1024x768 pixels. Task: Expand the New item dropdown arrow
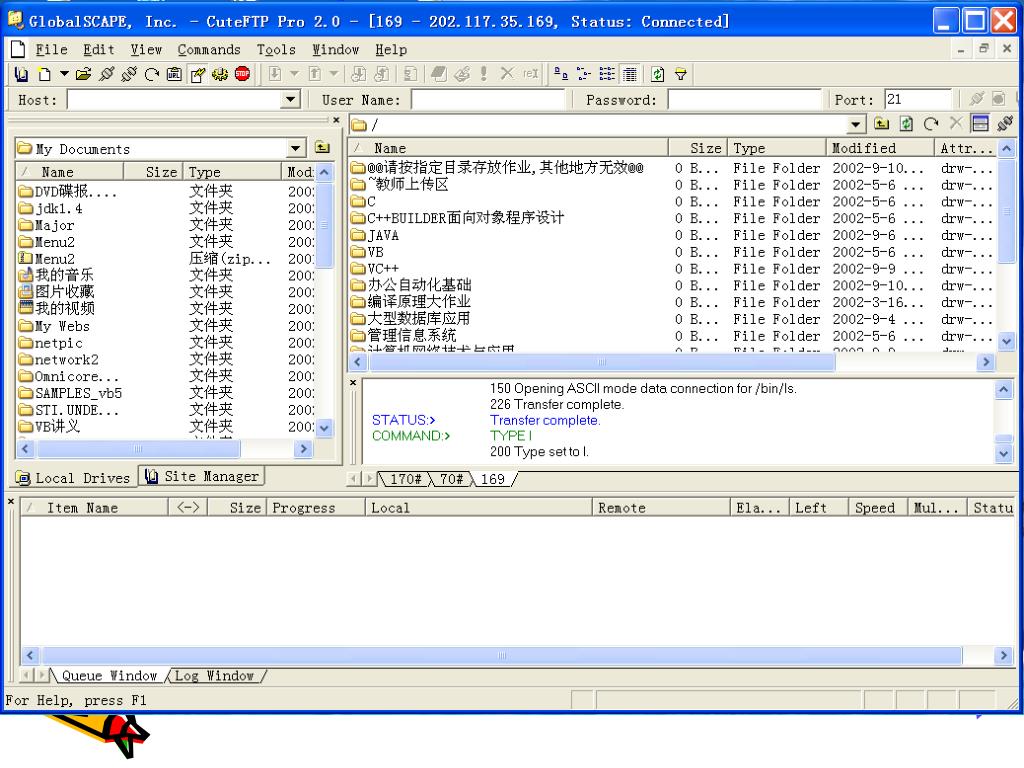[64, 74]
